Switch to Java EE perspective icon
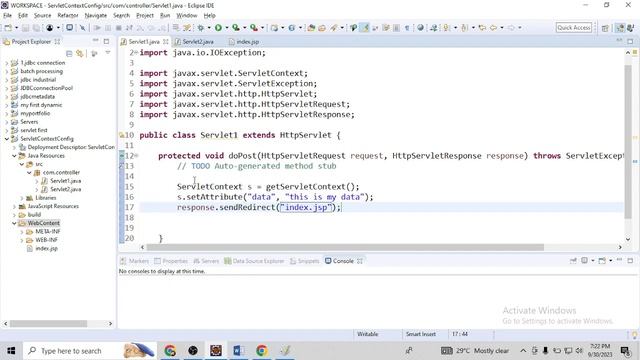 (x=620, y=28)
